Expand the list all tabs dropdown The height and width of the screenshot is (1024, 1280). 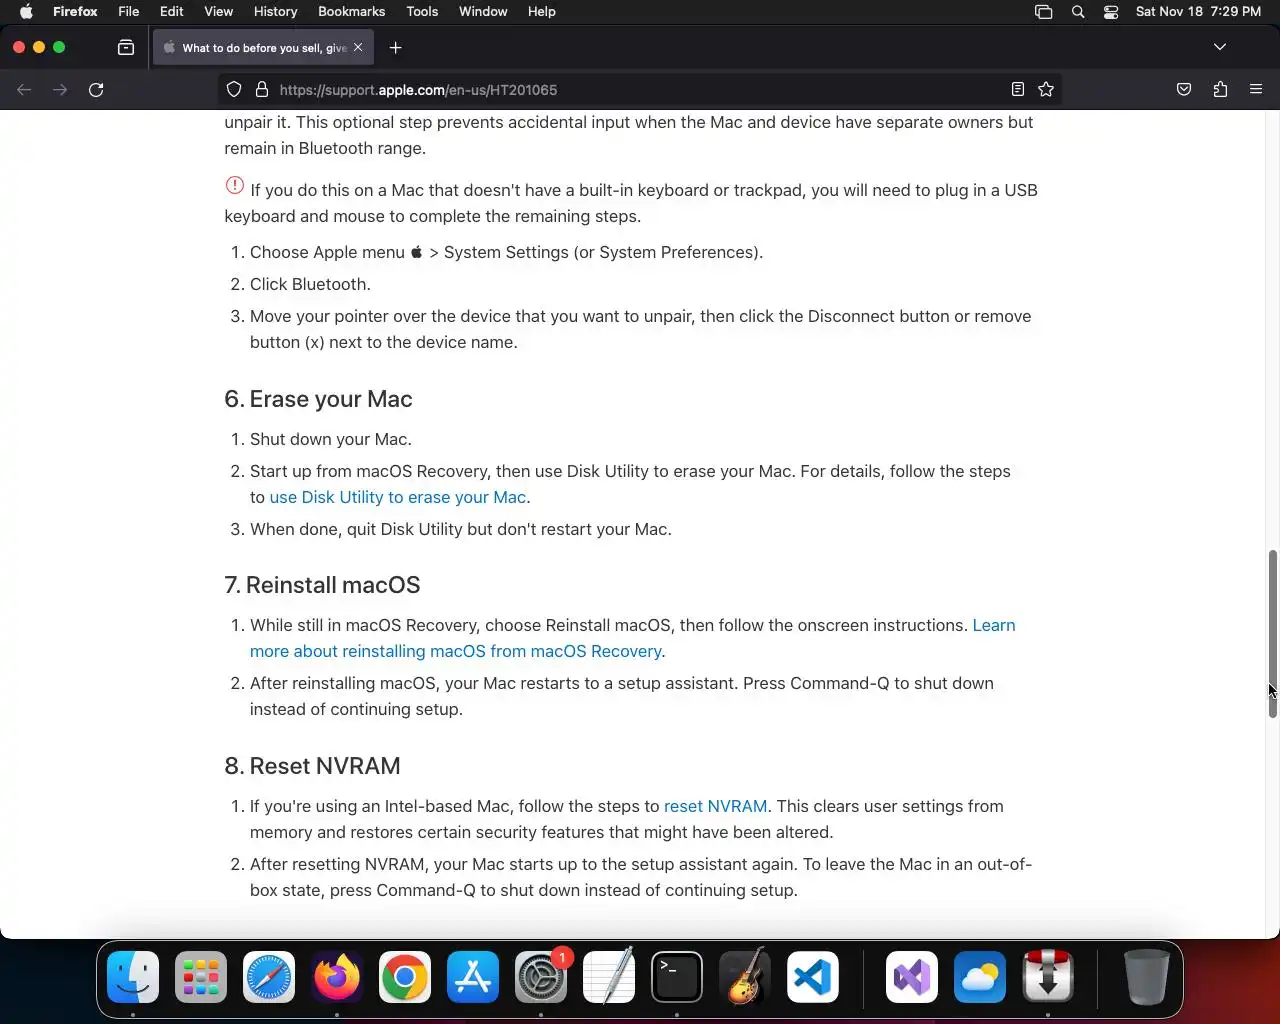[x=1219, y=47]
